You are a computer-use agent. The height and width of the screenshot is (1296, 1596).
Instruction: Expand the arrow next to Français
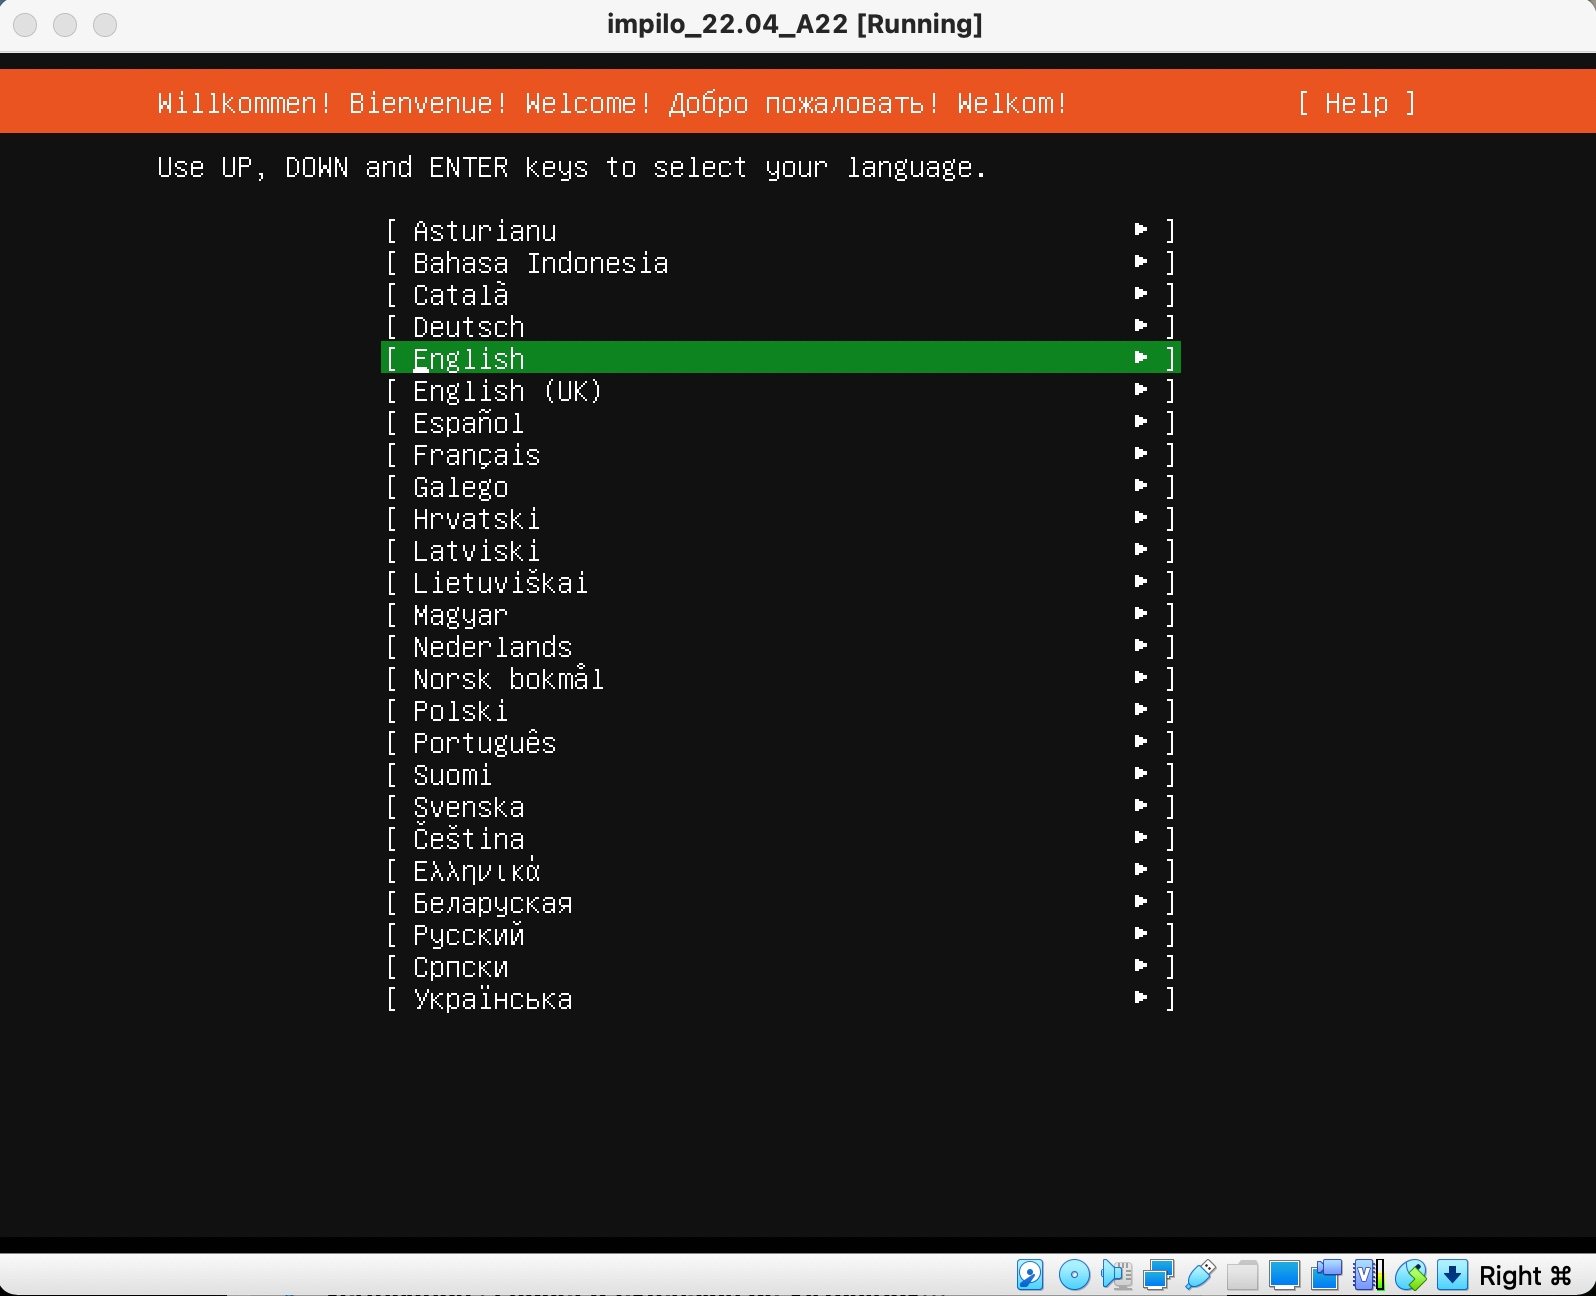[x=1141, y=454]
